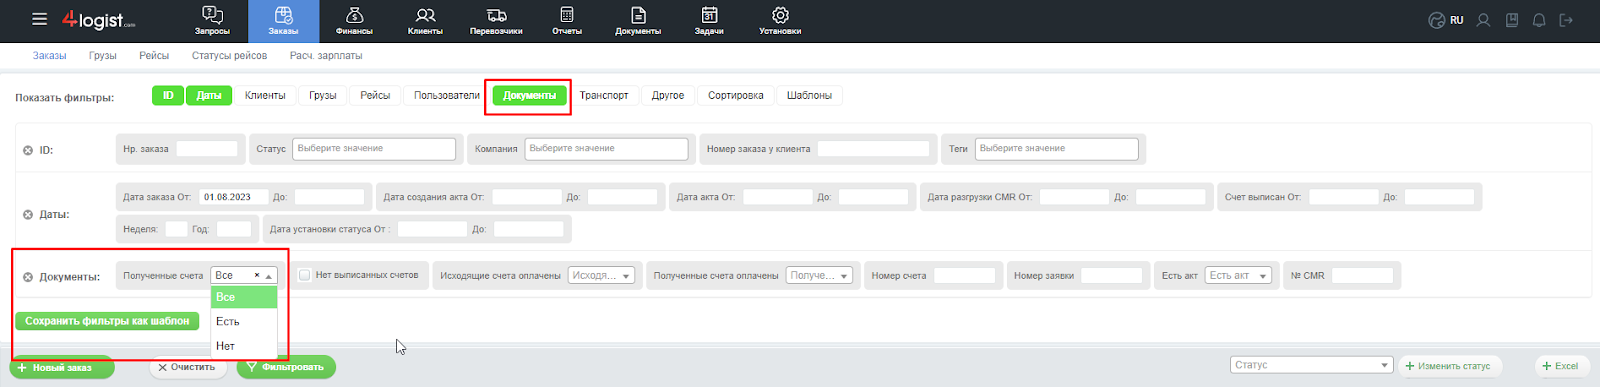Focus the № CMR input field

1362,275
